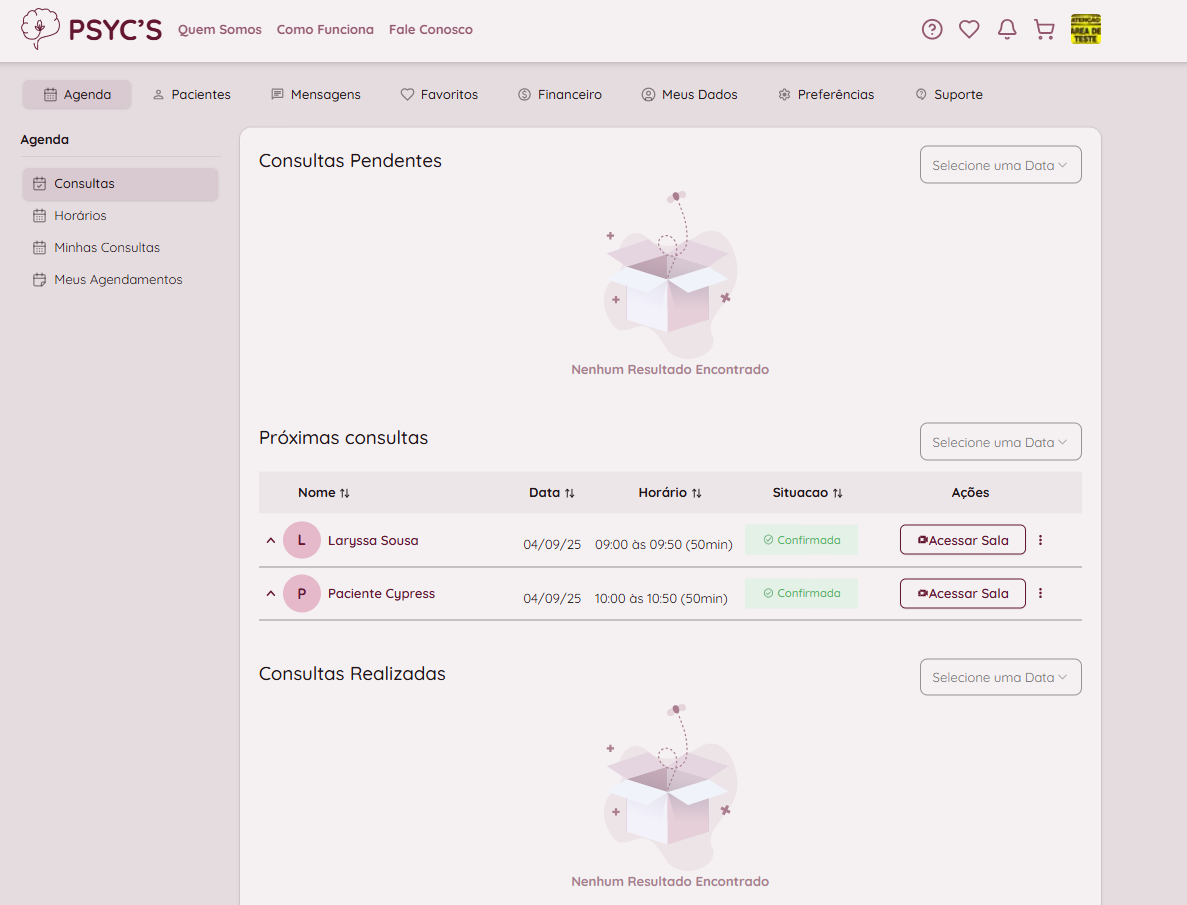Open the notifications bell icon
The height and width of the screenshot is (905, 1187).
coord(1007,30)
